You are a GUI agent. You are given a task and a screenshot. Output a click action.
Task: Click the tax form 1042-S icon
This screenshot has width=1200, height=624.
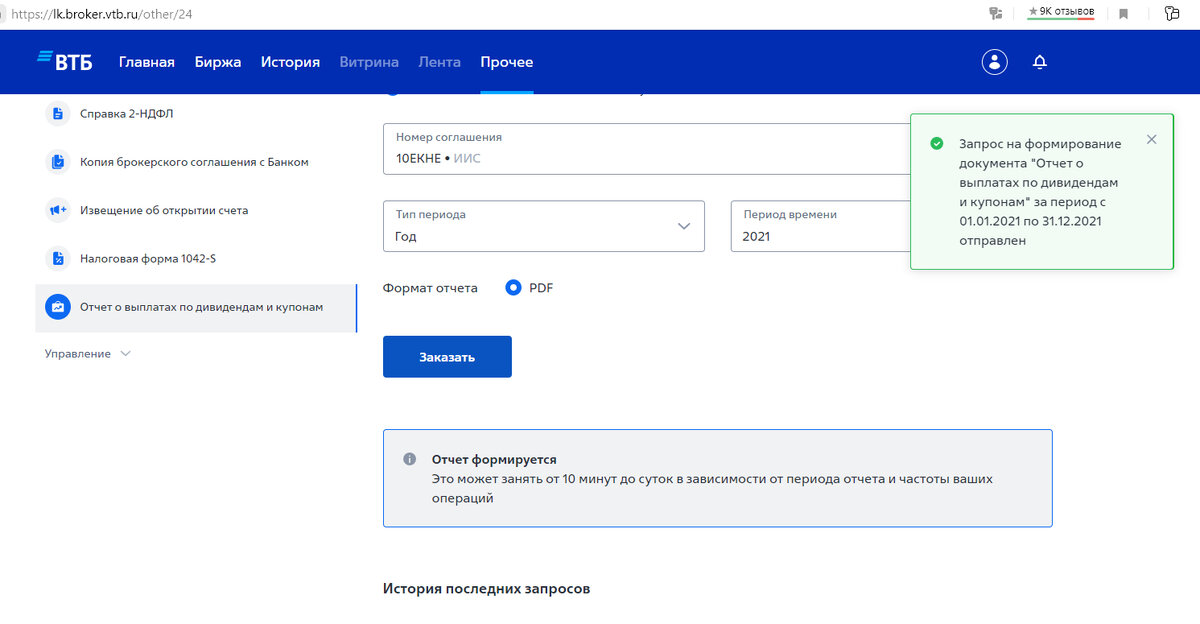(x=57, y=258)
